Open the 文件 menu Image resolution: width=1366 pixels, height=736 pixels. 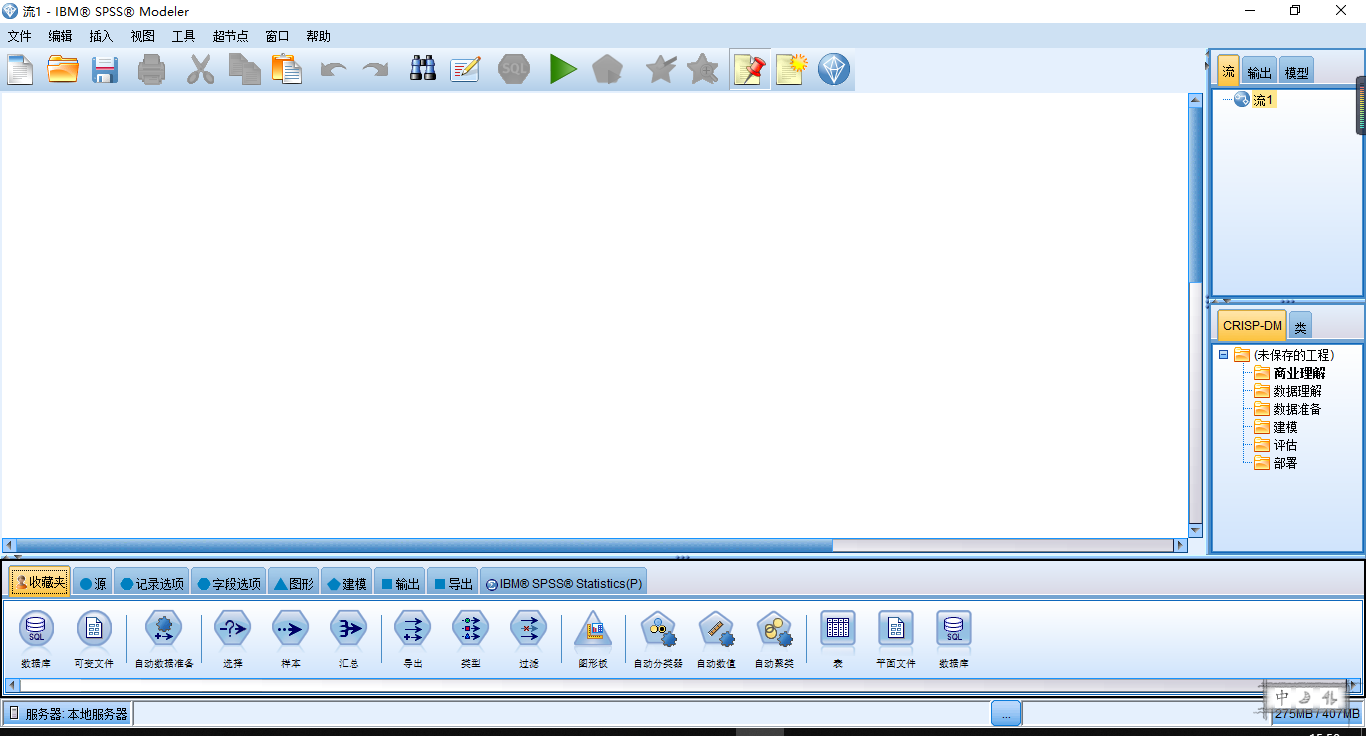tap(20, 36)
